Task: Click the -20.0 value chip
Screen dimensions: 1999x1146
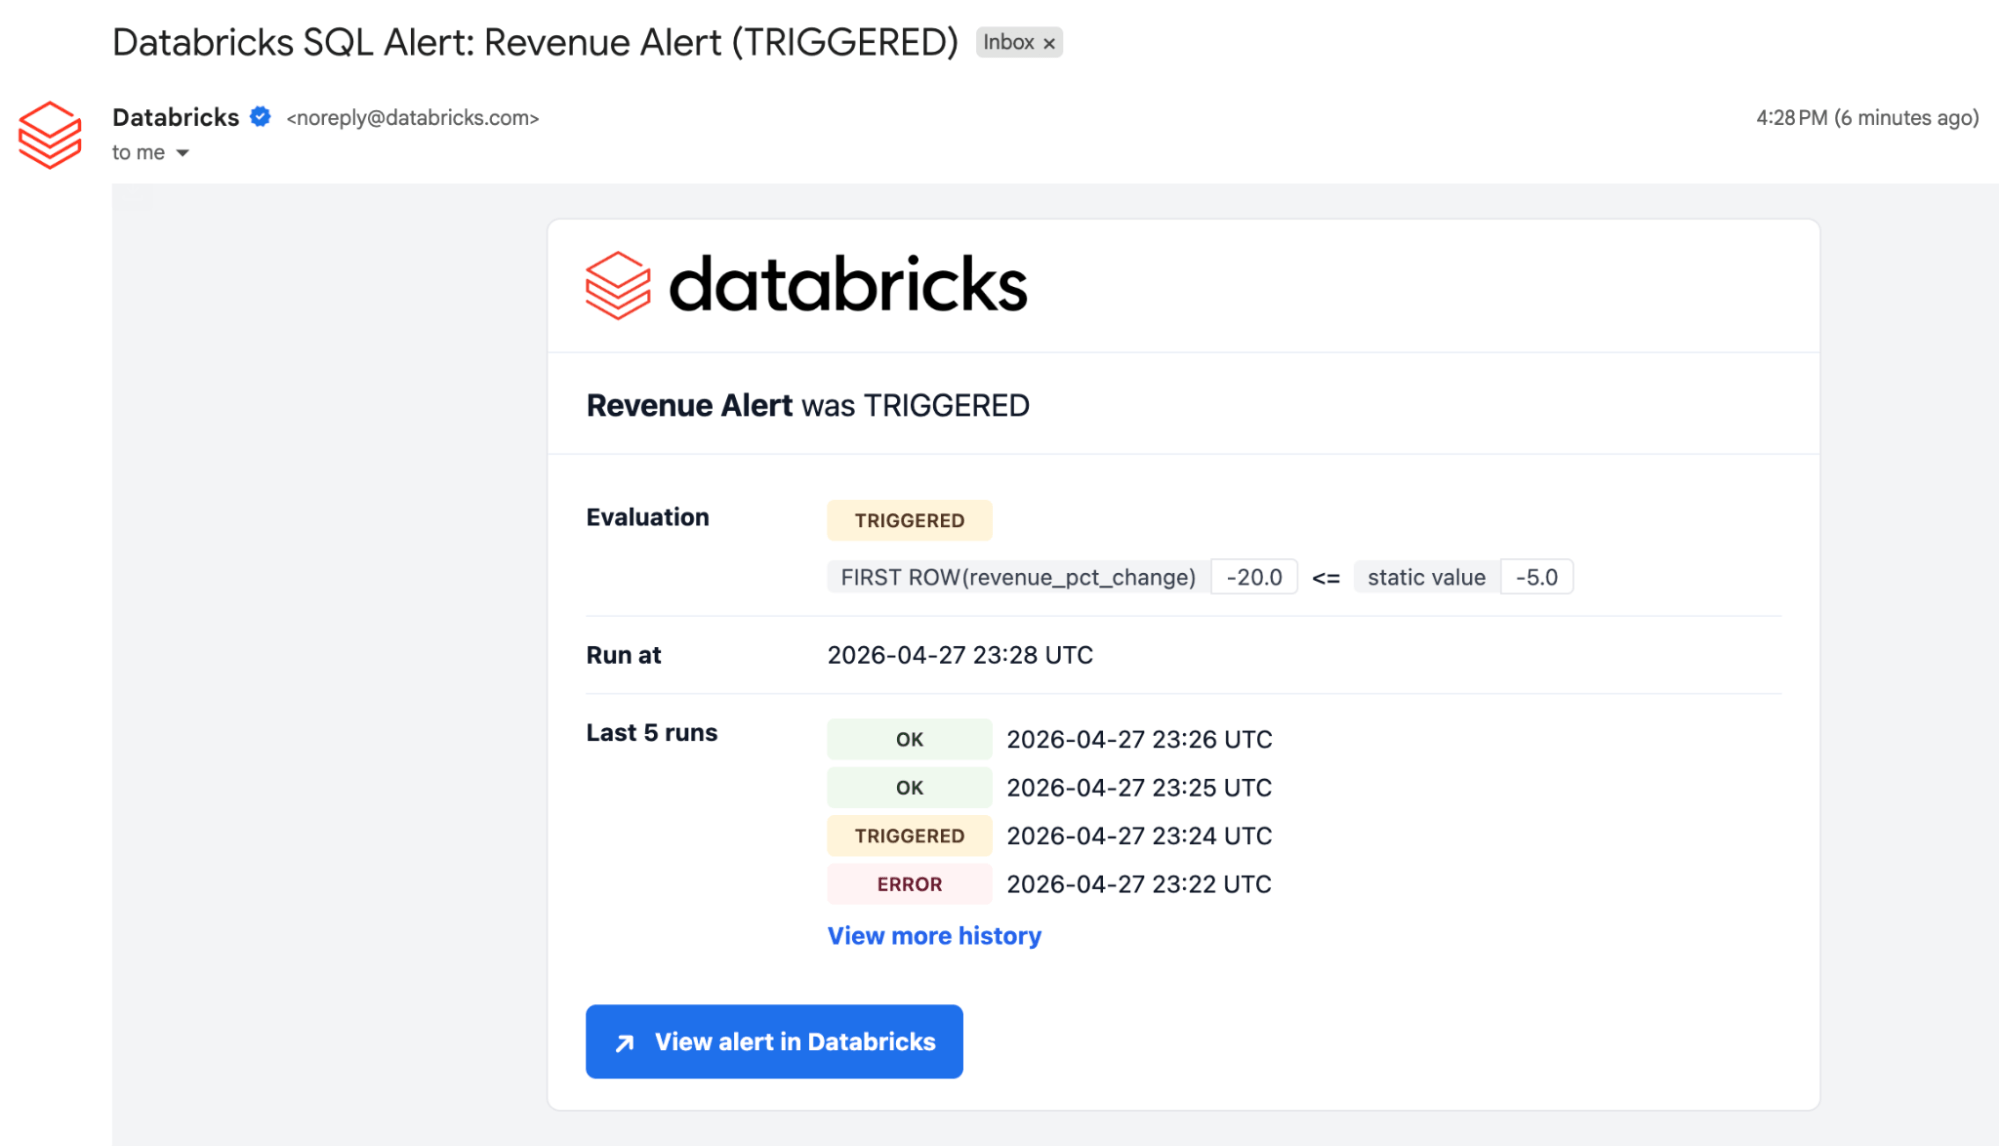Action: (1254, 577)
